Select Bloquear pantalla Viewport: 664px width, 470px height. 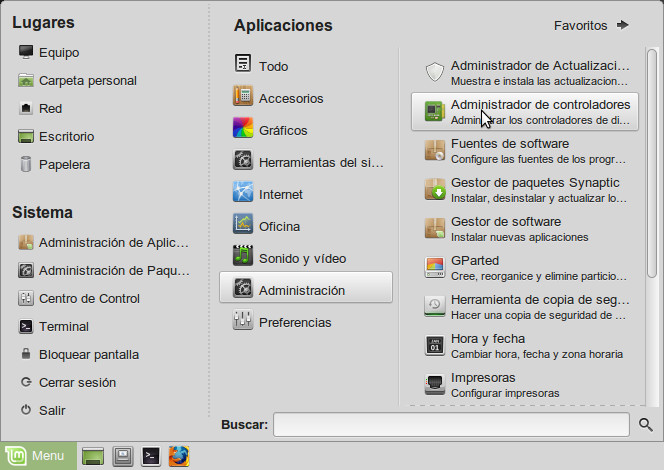tap(88, 354)
